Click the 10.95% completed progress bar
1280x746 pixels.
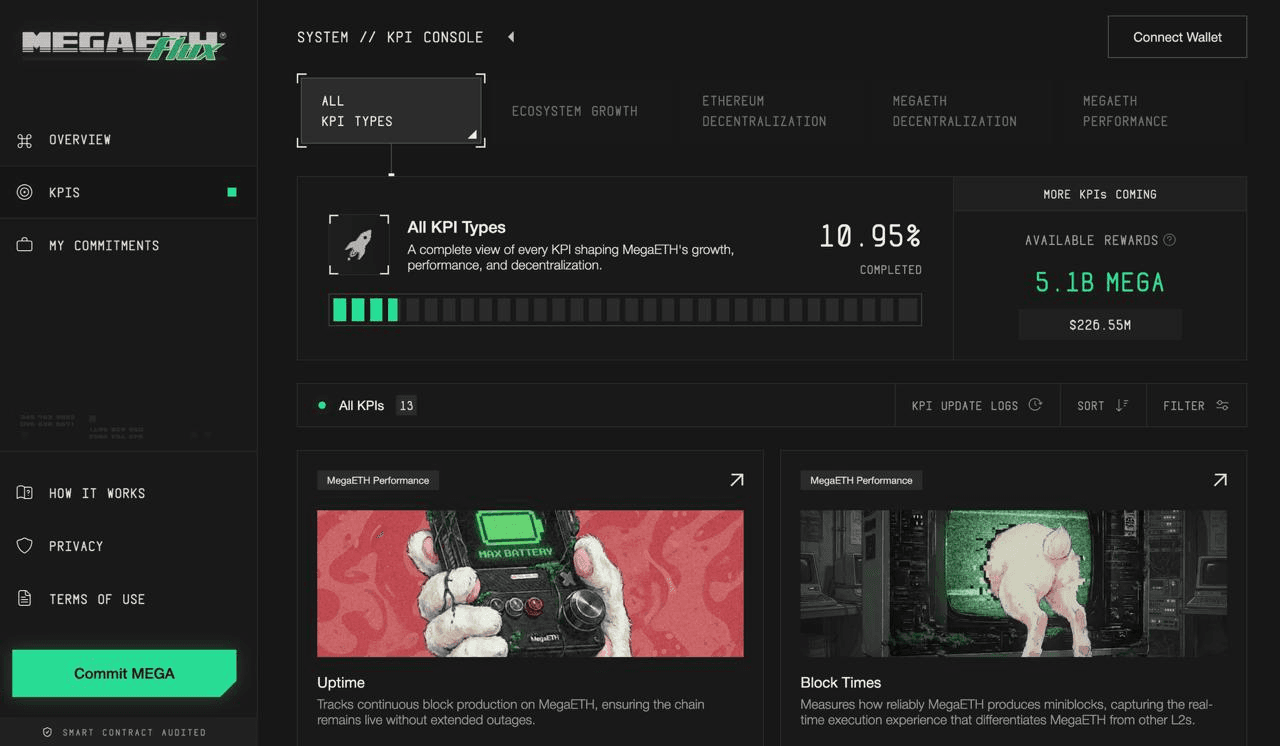coord(625,310)
